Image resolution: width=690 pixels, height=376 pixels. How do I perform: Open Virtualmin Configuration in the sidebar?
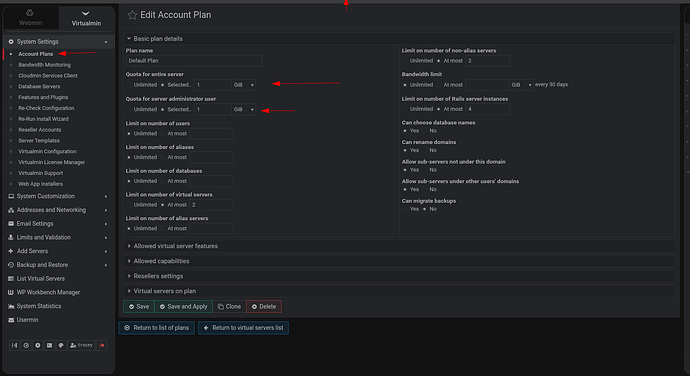tap(48, 151)
